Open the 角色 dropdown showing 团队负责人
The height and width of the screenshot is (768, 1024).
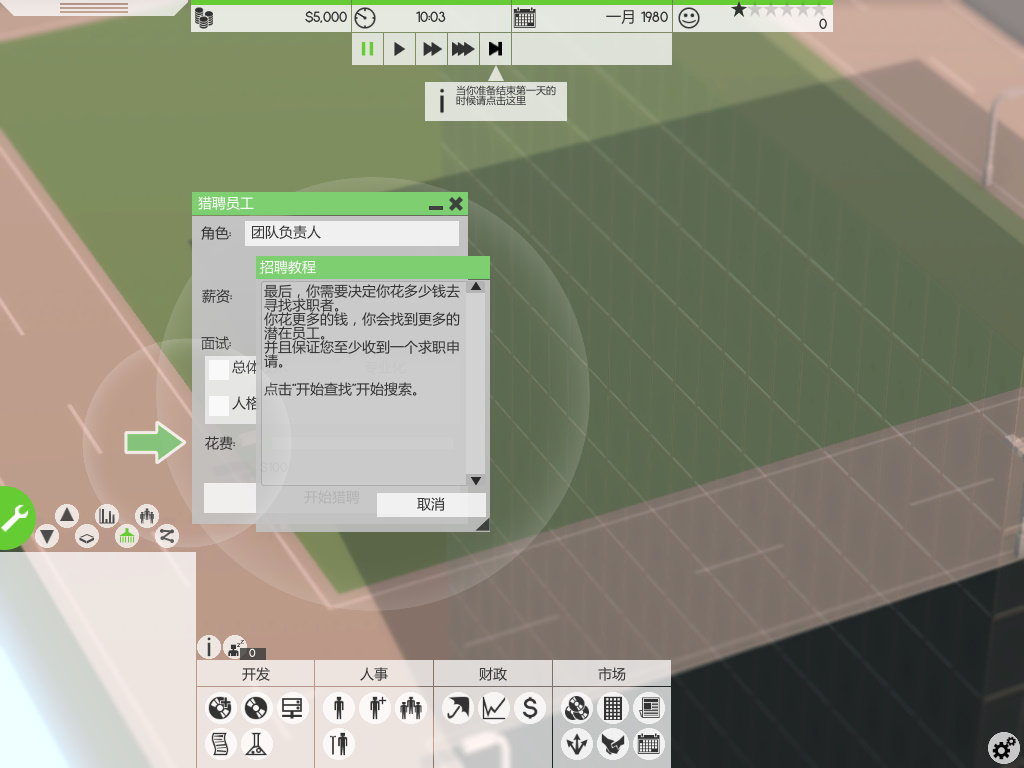tap(352, 233)
